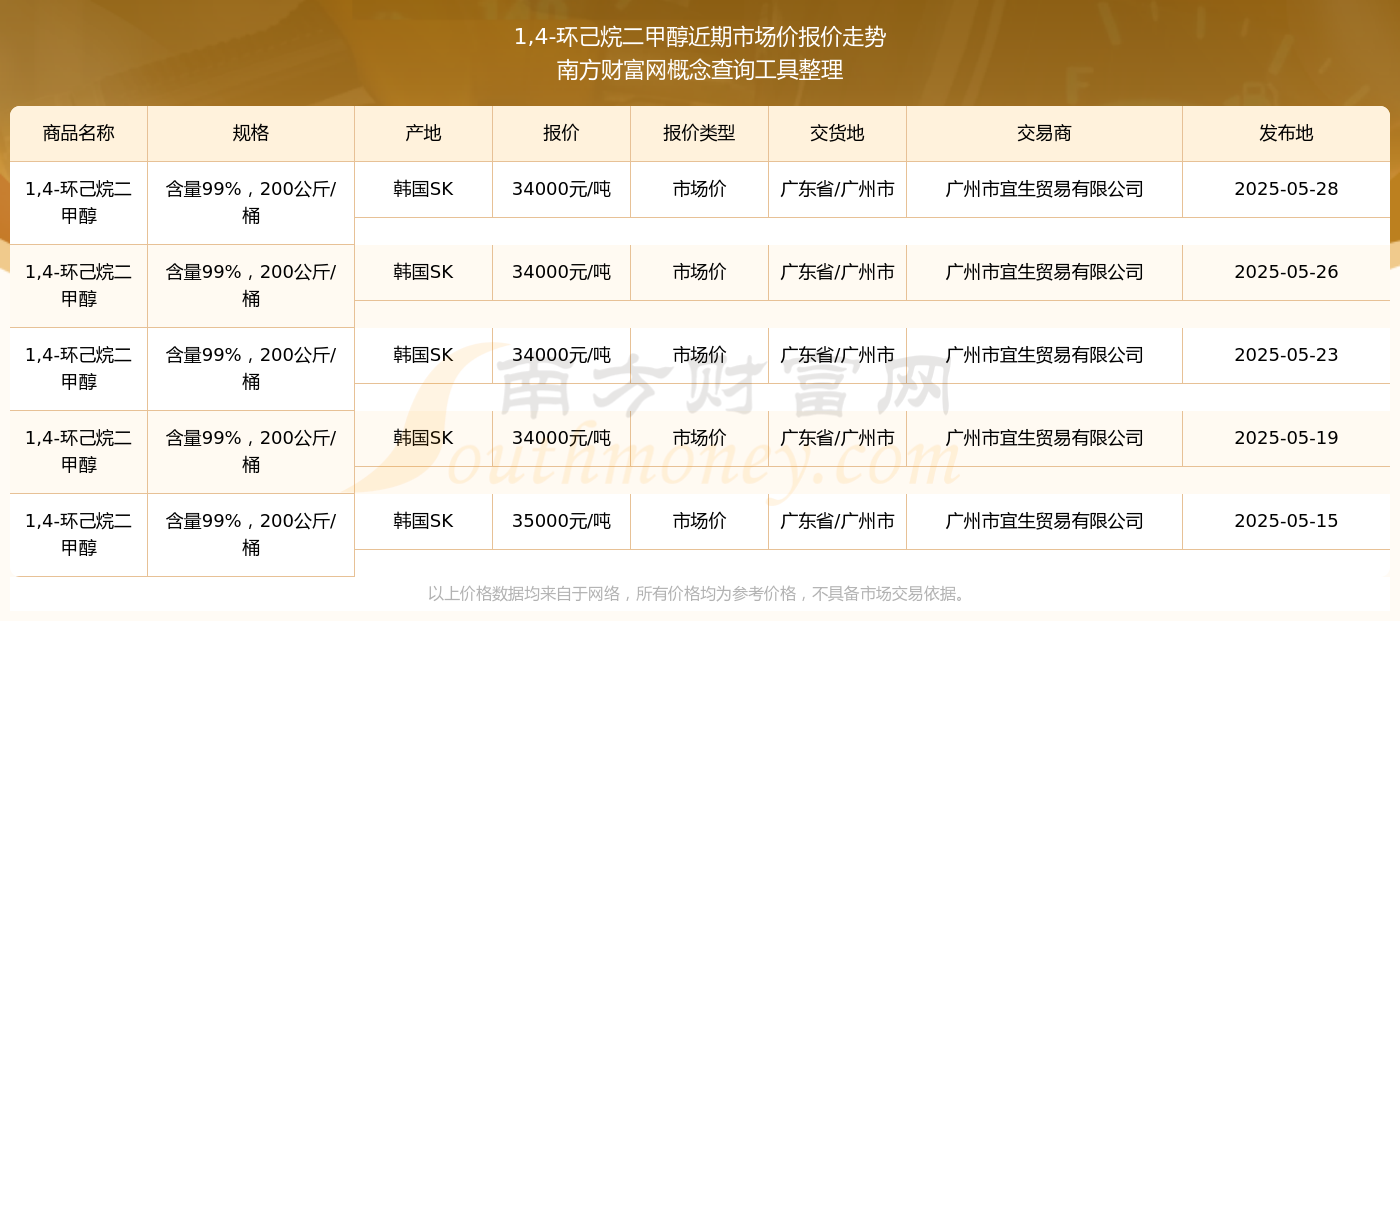Click the 交易商 column header
The width and height of the screenshot is (1400, 1205).
point(1044,133)
